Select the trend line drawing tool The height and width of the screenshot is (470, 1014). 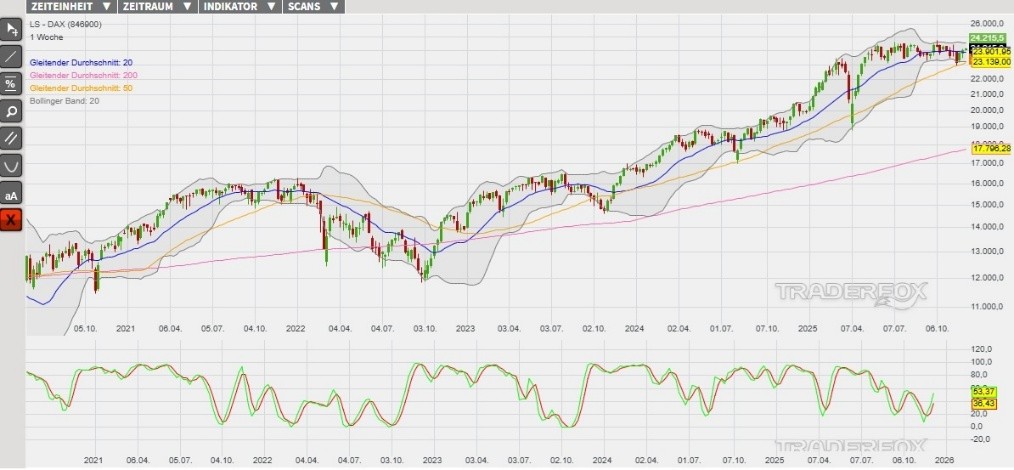pyautogui.click(x=11, y=56)
